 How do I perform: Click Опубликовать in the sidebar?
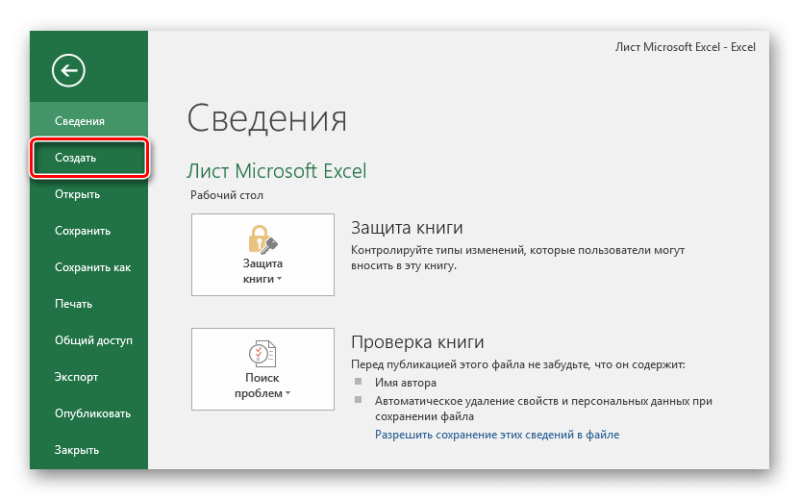click(x=89, y=414)
